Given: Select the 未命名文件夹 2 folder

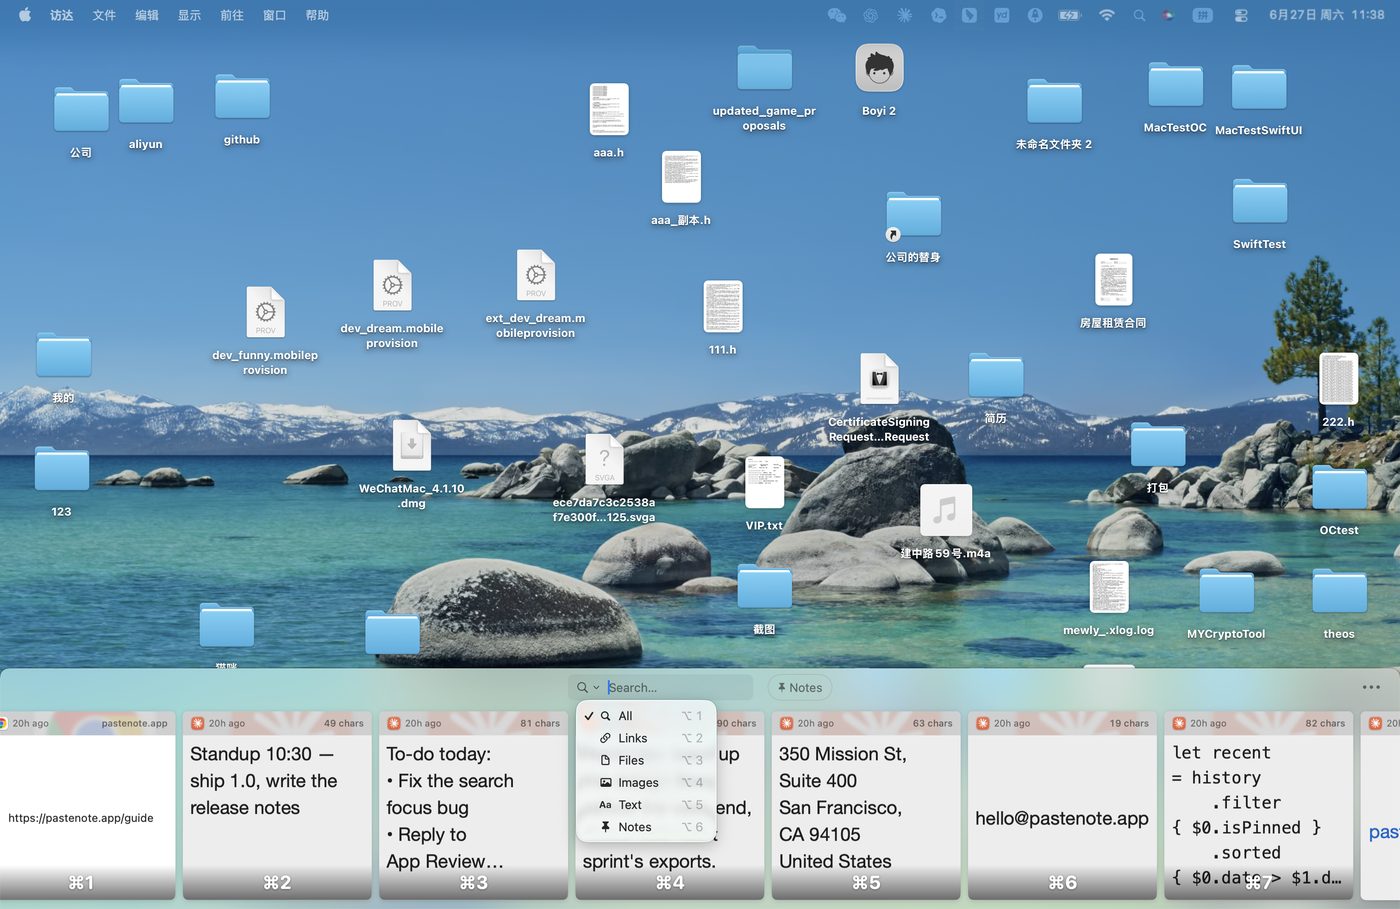Looking at the screenshot, I should click(x=1054, y=102).
